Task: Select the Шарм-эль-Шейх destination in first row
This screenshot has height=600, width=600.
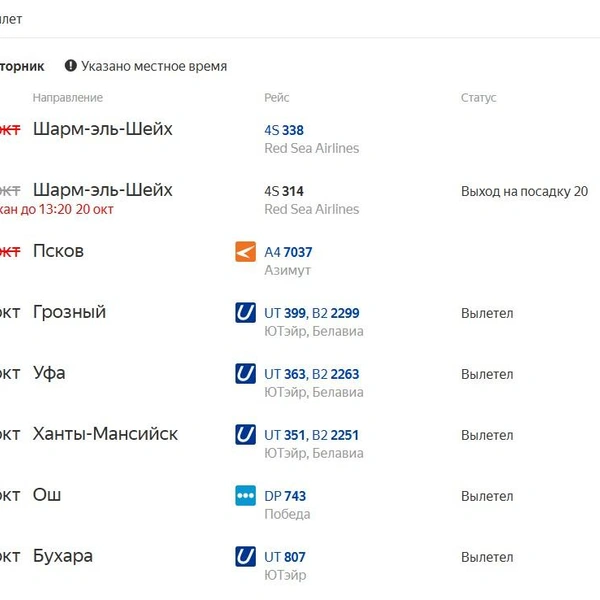Action: 103,129
